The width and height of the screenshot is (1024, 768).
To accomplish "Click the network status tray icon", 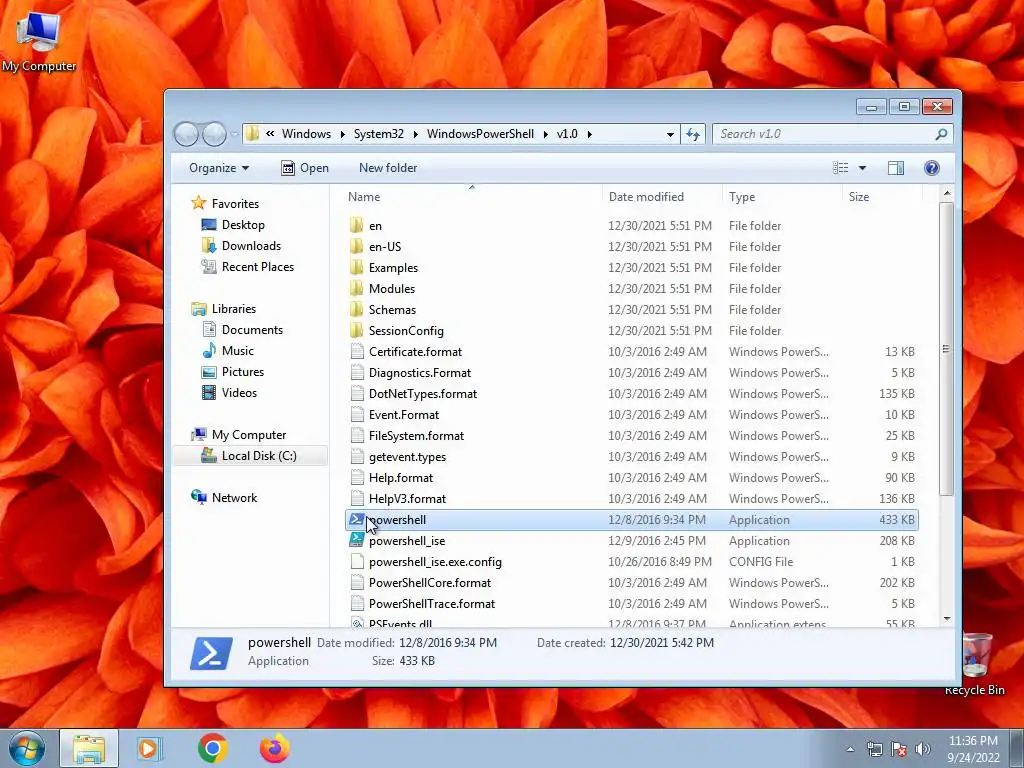I will (874, 748).
